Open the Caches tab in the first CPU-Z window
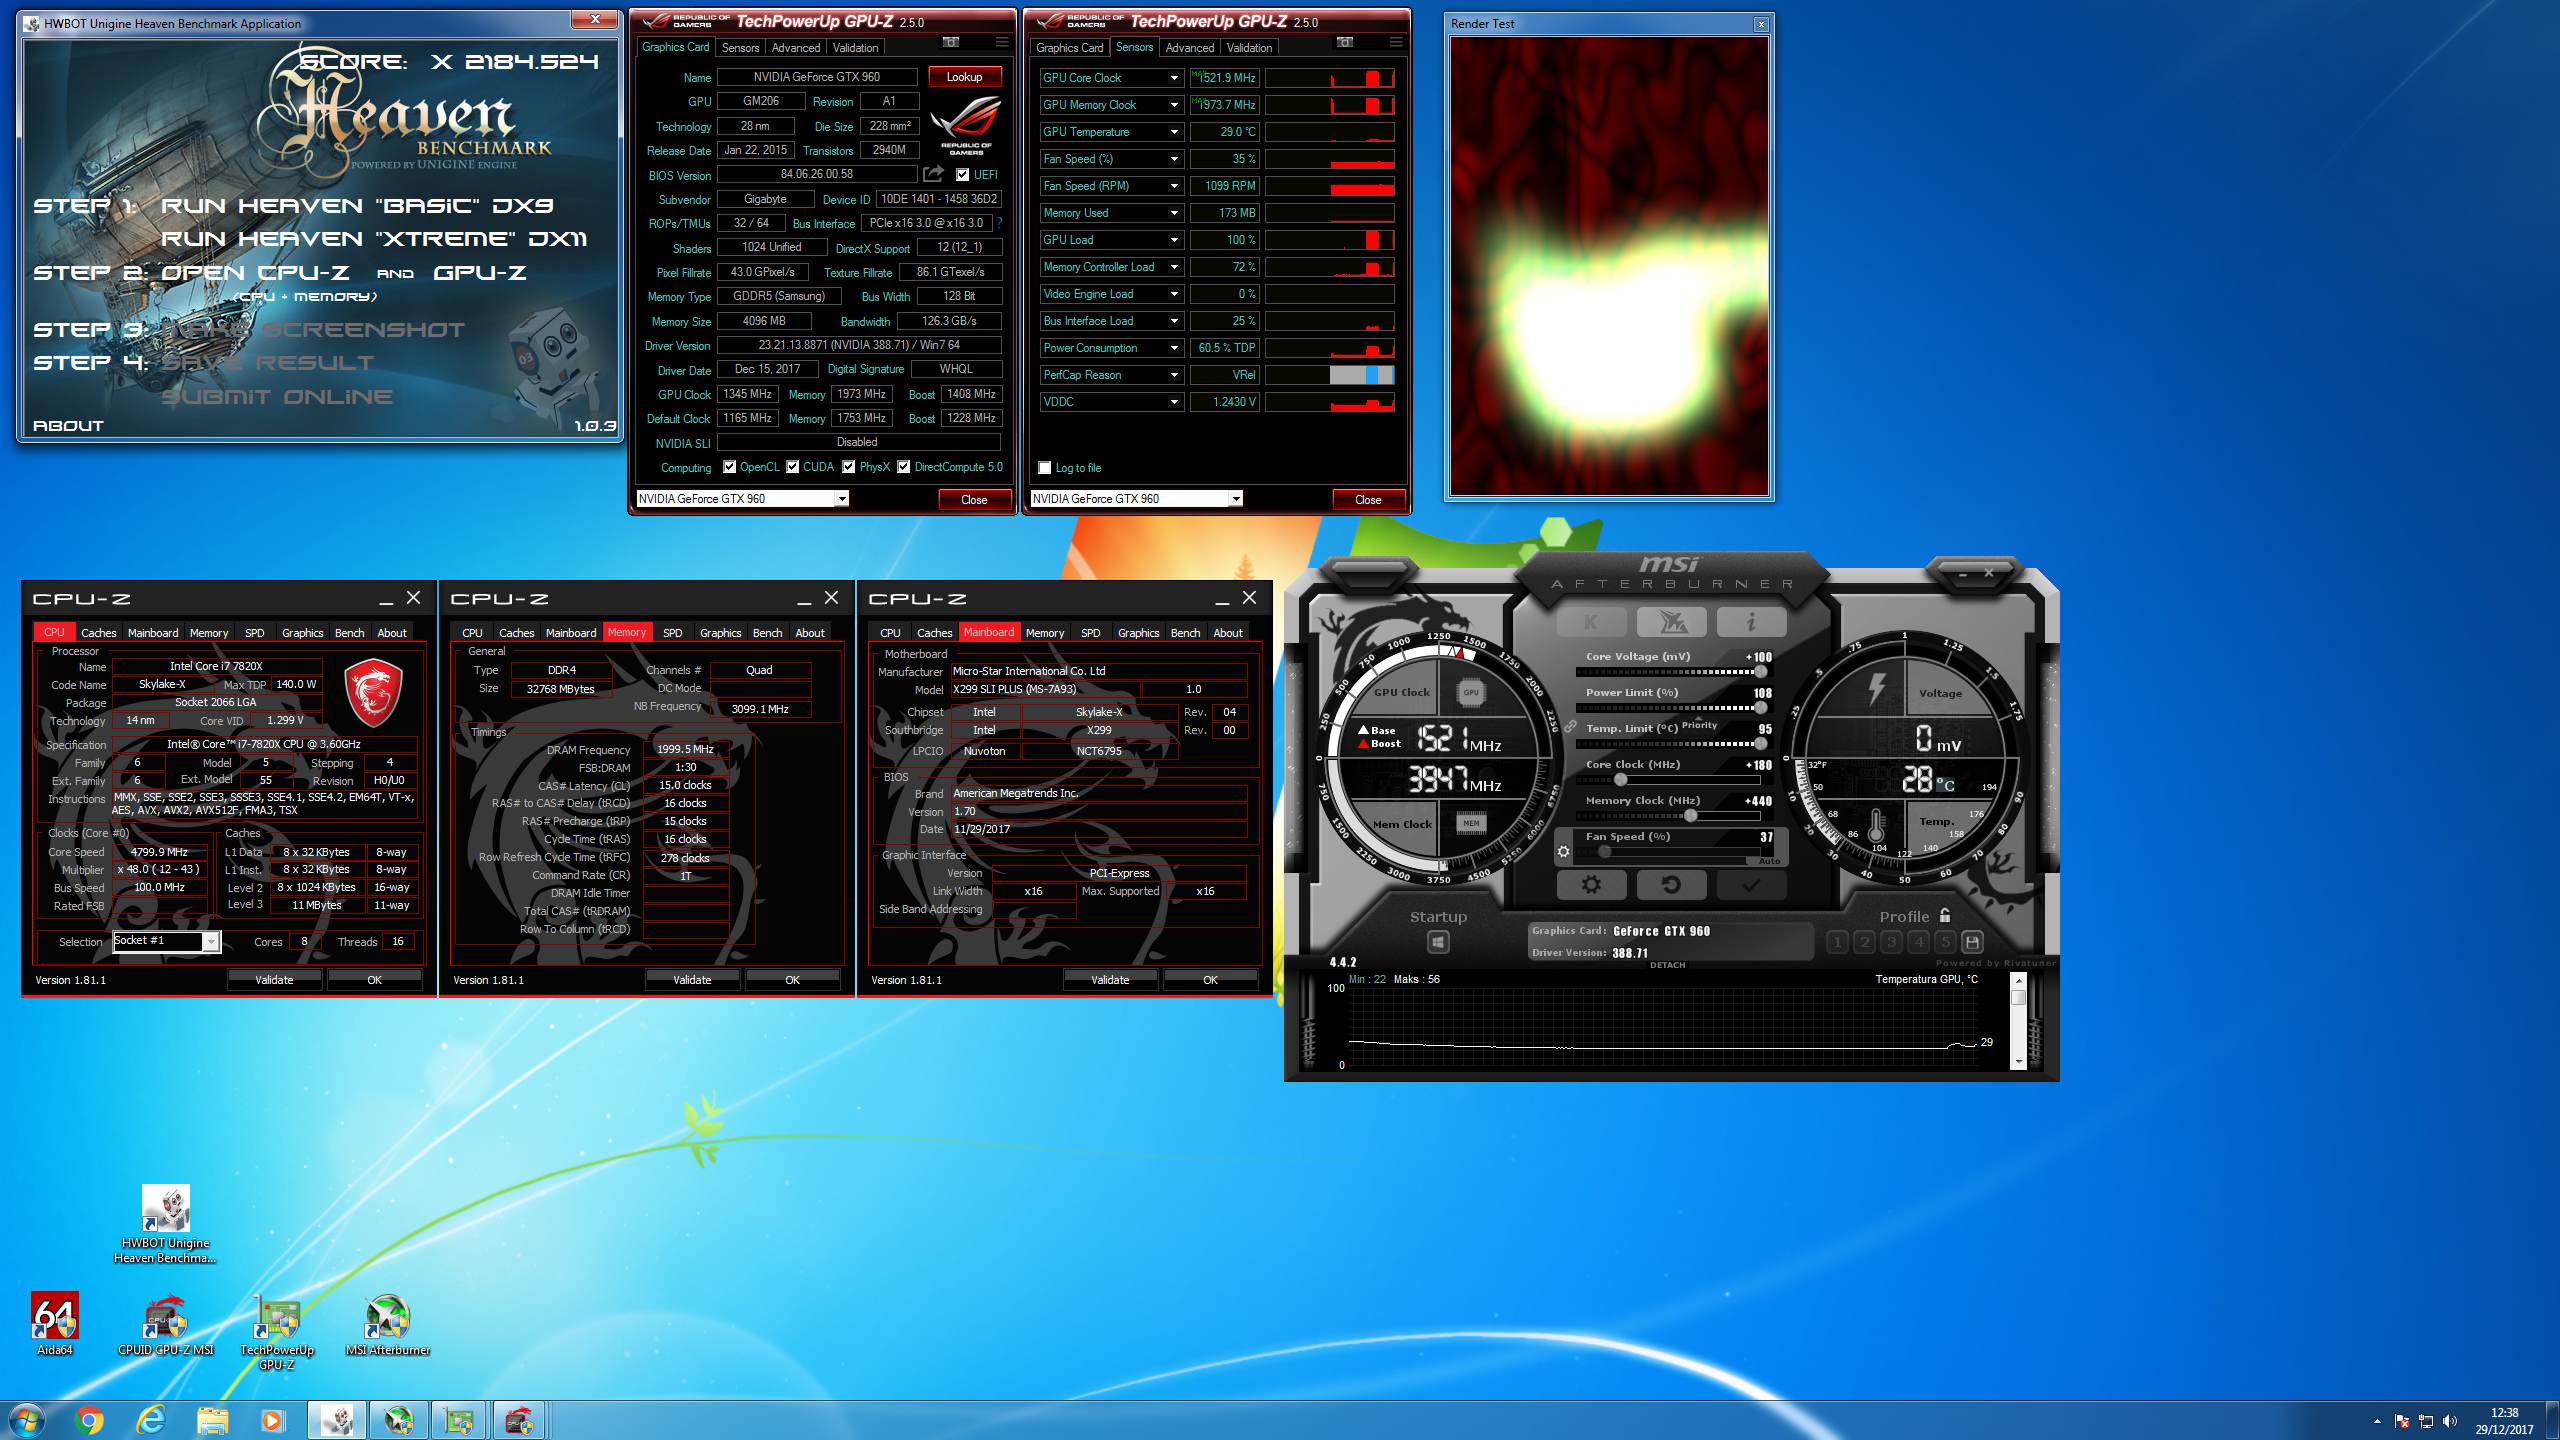 click(x=99, y=633)
